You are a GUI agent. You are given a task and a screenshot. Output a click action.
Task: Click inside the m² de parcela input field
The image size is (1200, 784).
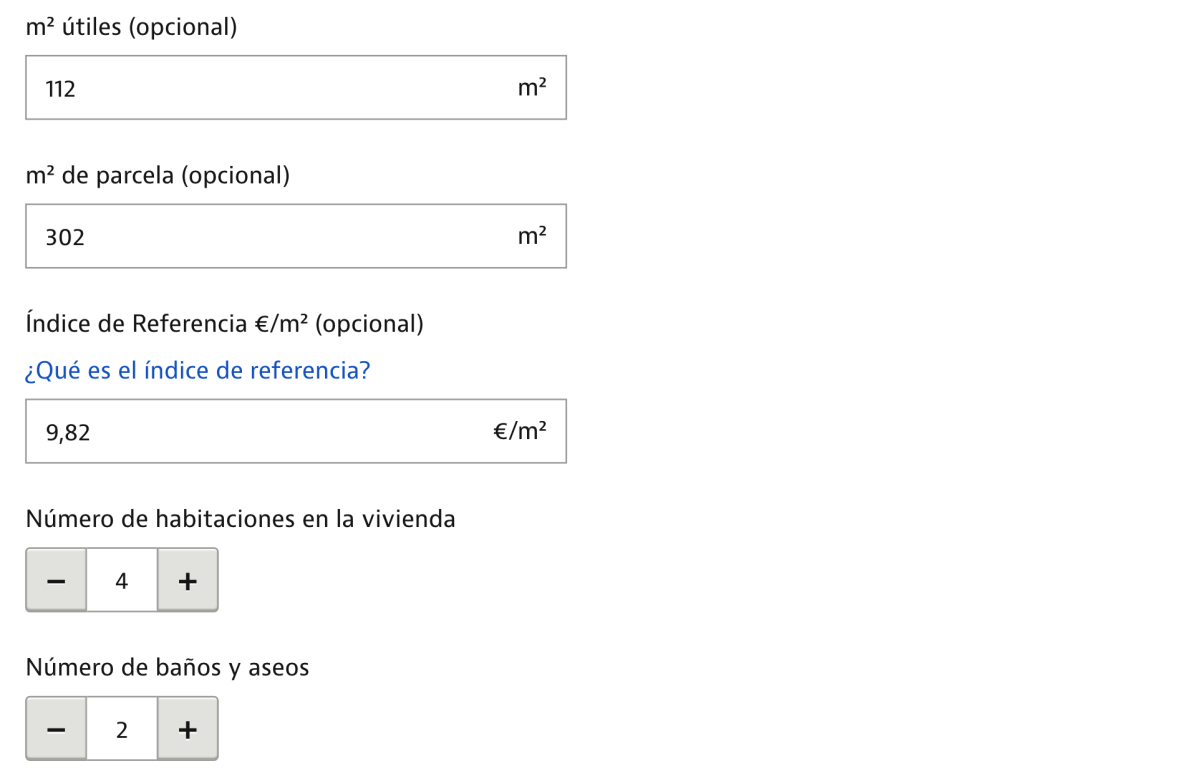pos(296,236)
